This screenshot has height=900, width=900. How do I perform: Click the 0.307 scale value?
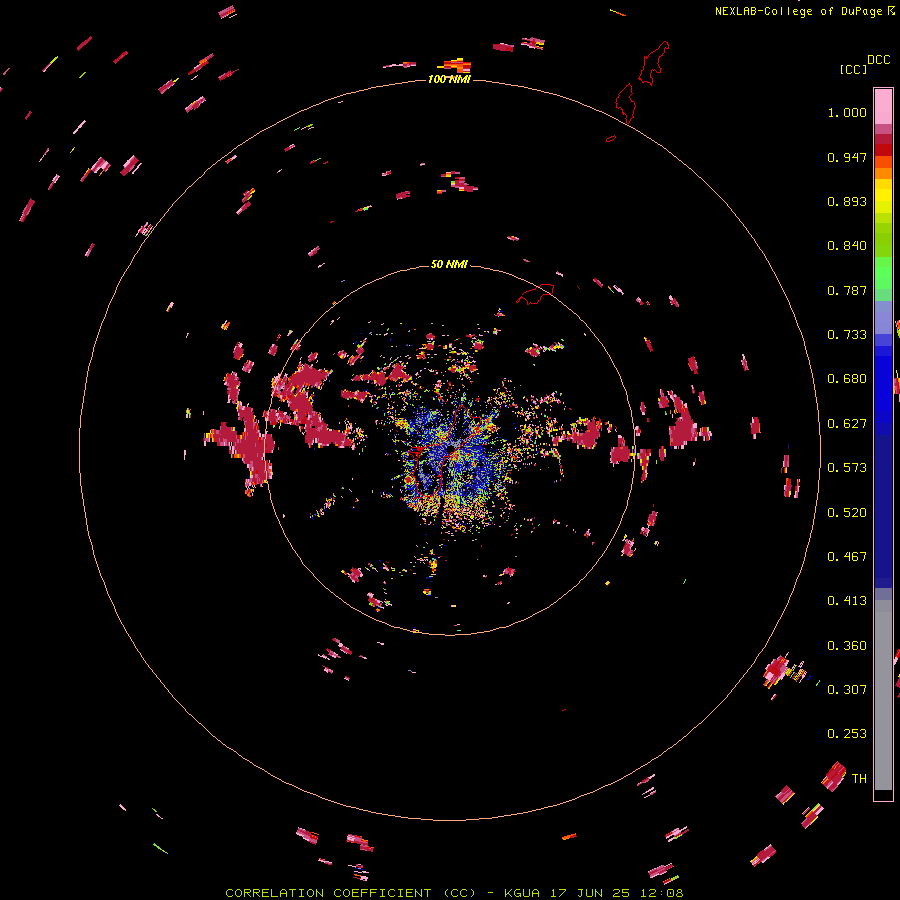[847, 690]
